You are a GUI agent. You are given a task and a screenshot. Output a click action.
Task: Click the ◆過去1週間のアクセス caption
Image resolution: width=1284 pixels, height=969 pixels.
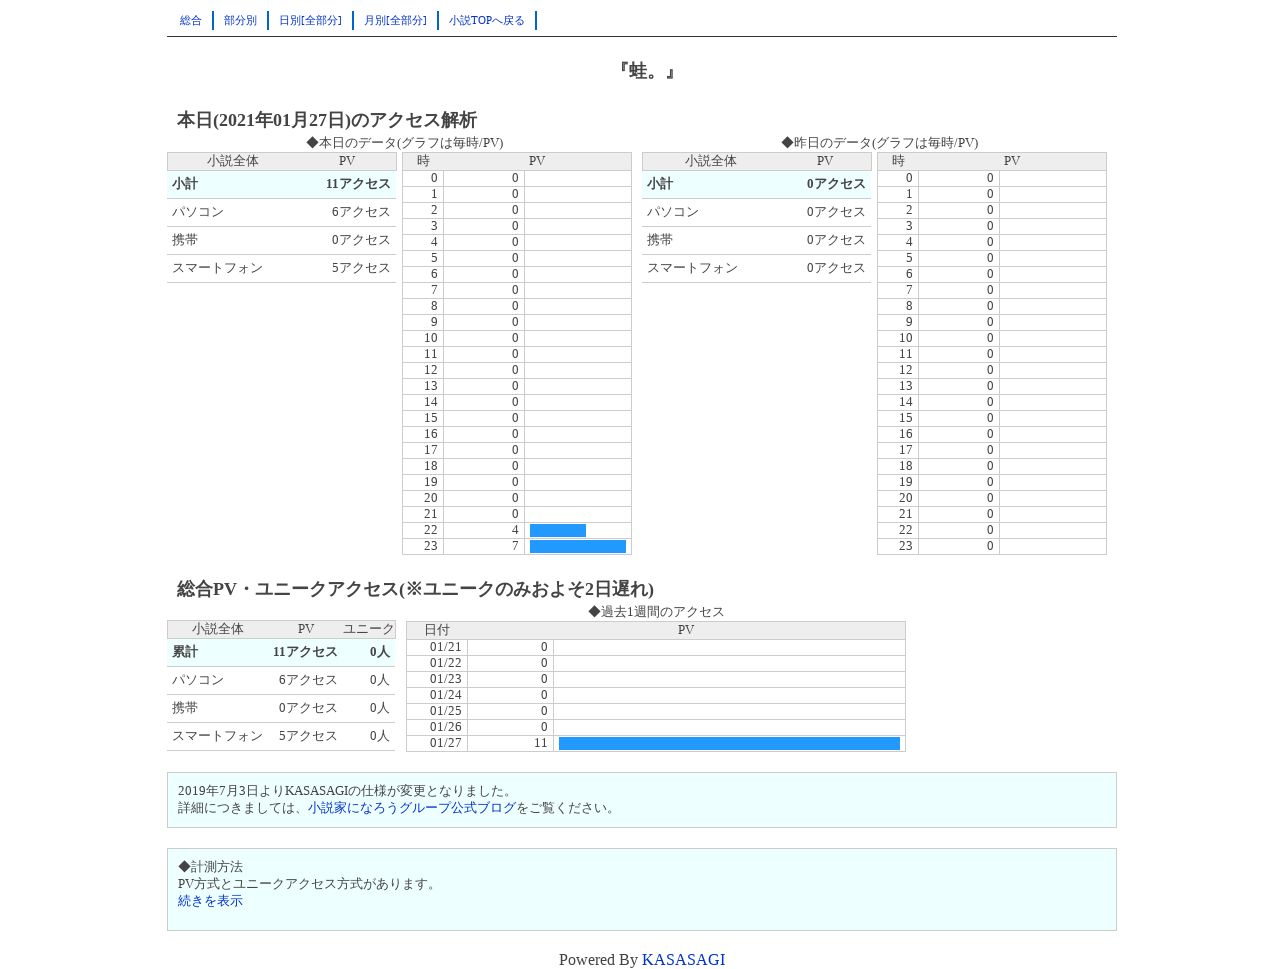coord(656,612)
